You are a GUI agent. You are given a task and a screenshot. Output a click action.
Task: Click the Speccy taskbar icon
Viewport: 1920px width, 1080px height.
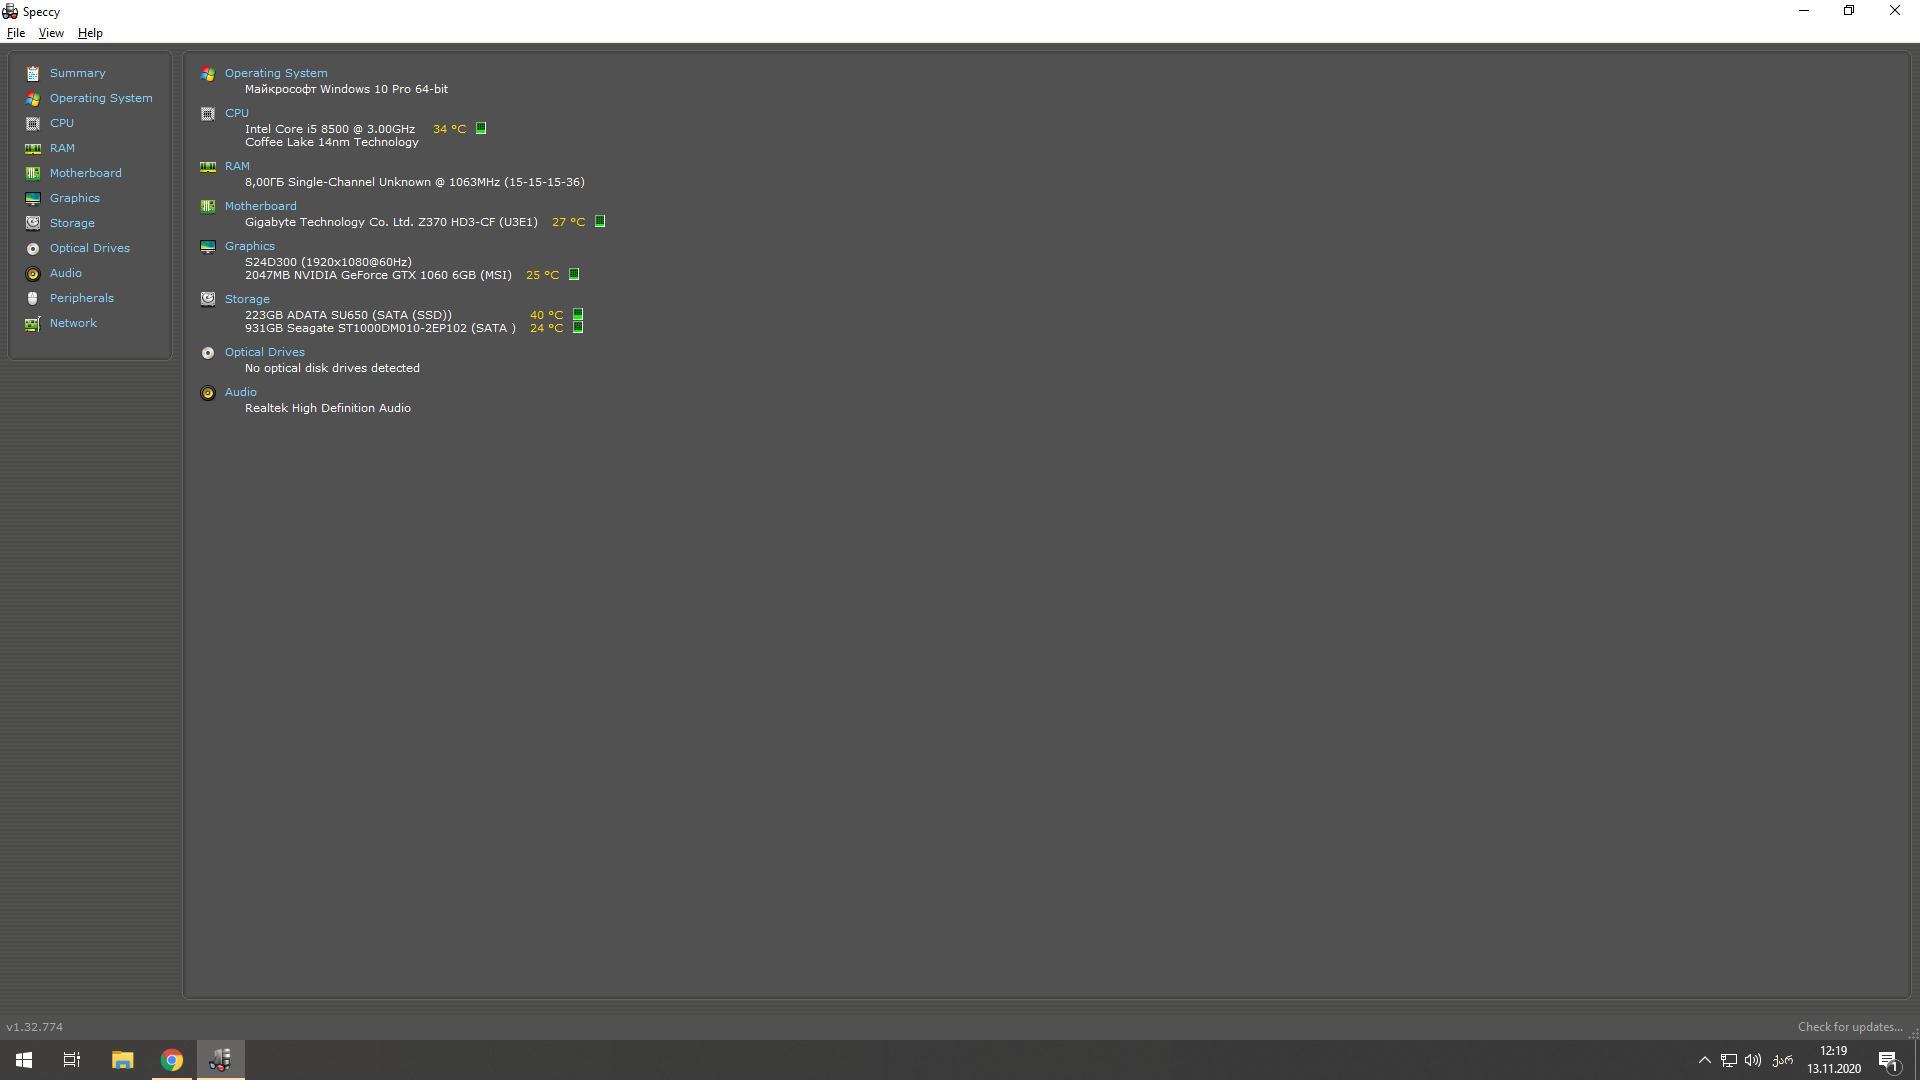221,1060
